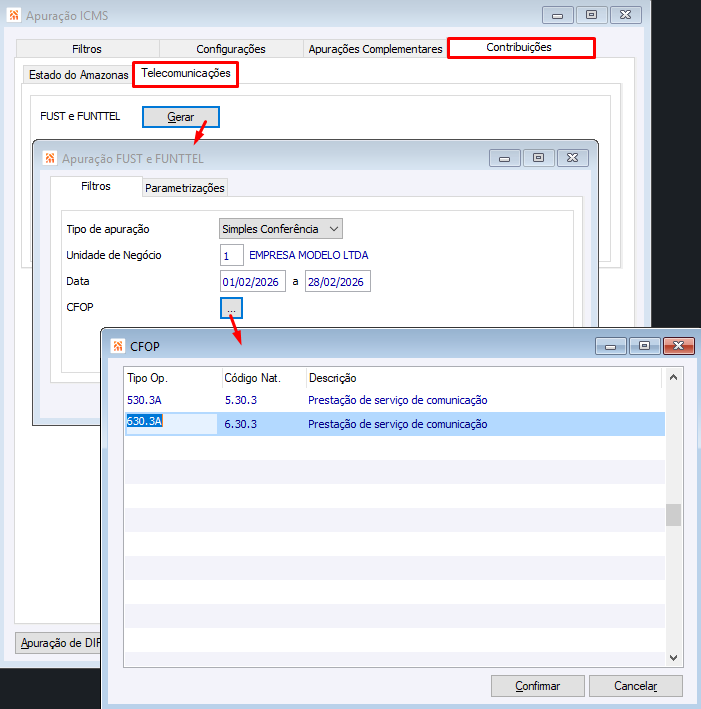Click the Descrição column header
Screen dimensions: 701x709
click(484, 378)
